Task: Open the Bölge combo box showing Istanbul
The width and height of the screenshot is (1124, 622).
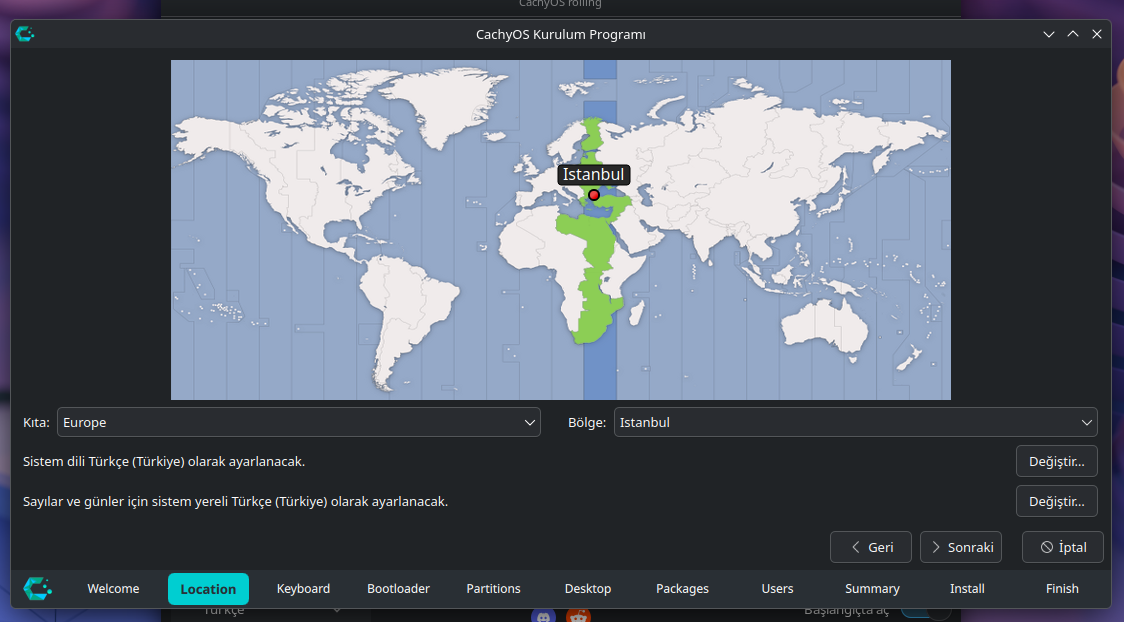Action: tap(855, 422)
